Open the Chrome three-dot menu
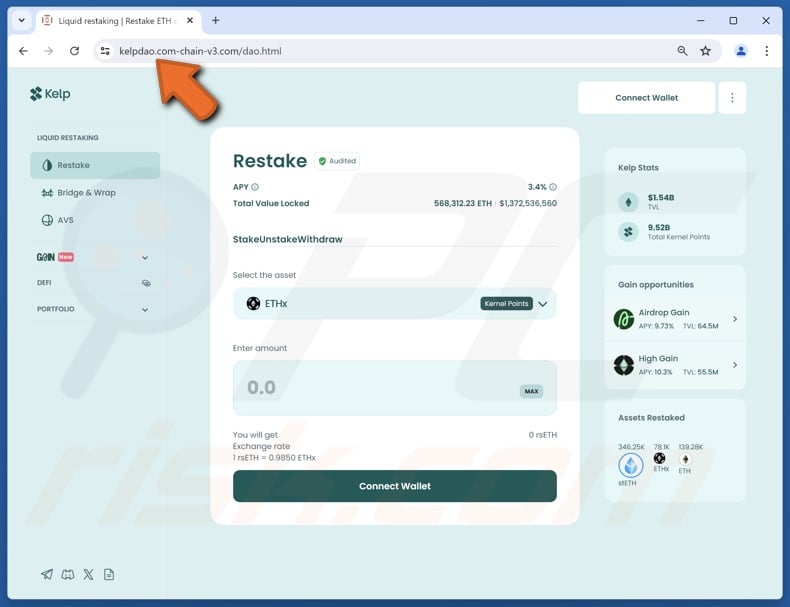This screenshot has width=790, height=607. coord(766,51)
